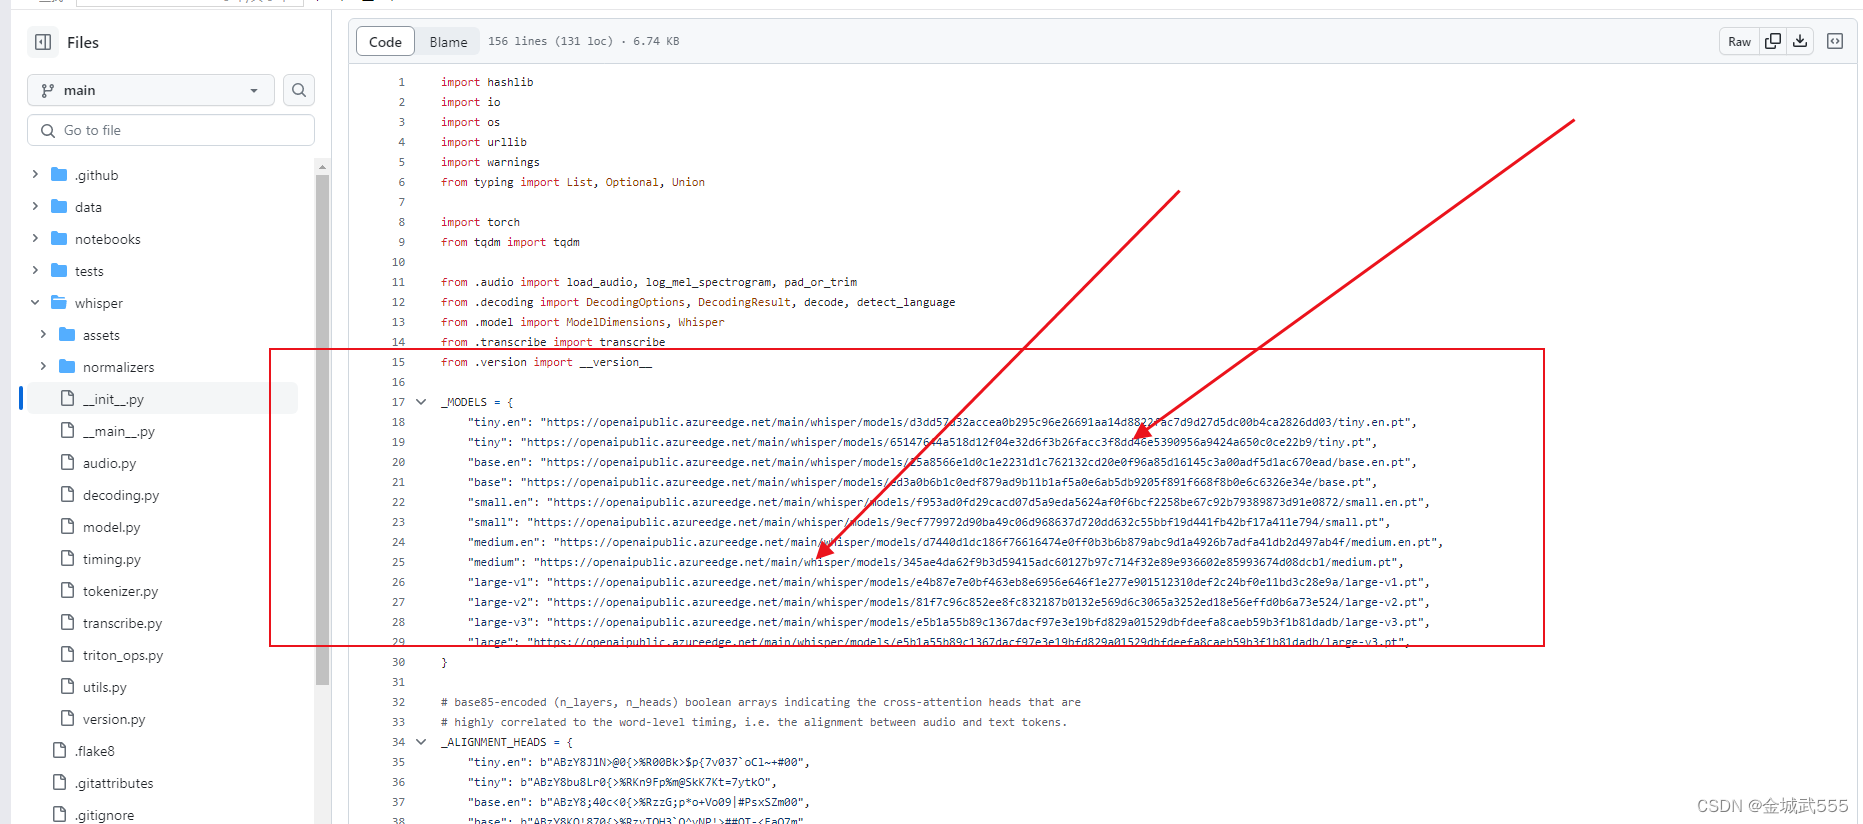The width and height of the screenshot is (1863, 824).
Task: Open the assets folder
Action: [101, 335]
